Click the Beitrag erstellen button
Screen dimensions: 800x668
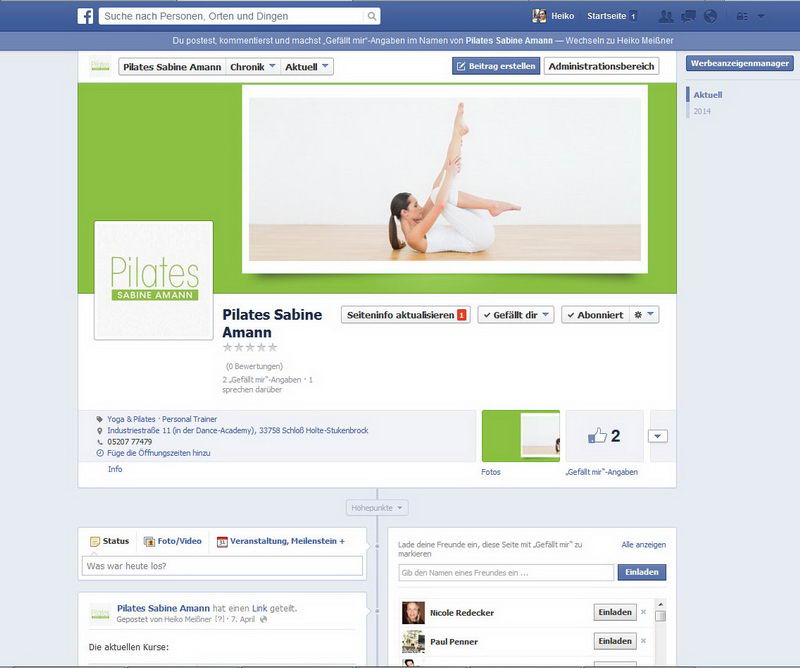tap(496, 66)
